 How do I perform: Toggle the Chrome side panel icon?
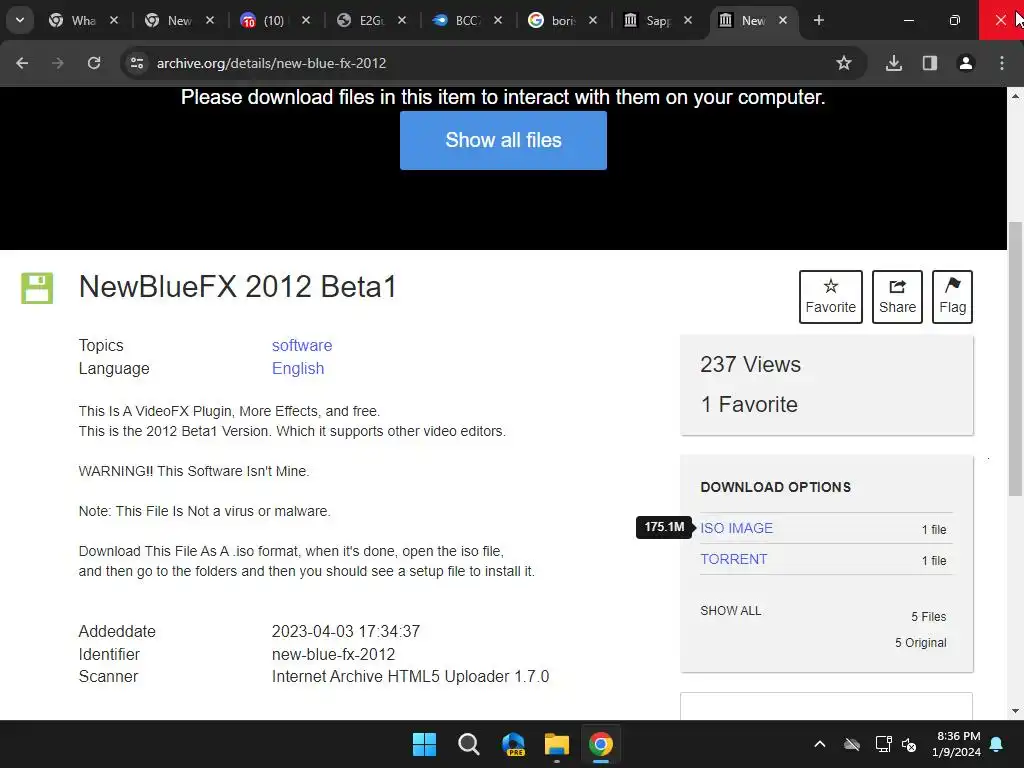[930, 63]
